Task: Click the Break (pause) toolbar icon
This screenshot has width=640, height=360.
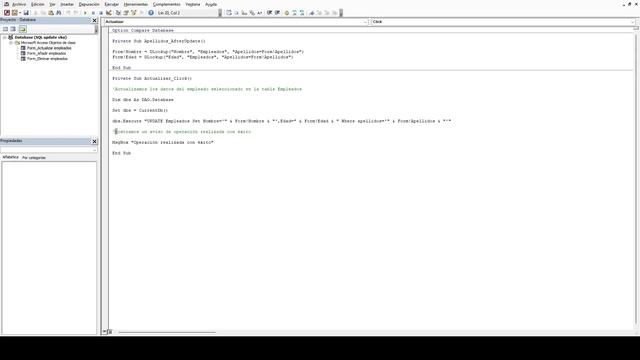Action: (93, 13)
